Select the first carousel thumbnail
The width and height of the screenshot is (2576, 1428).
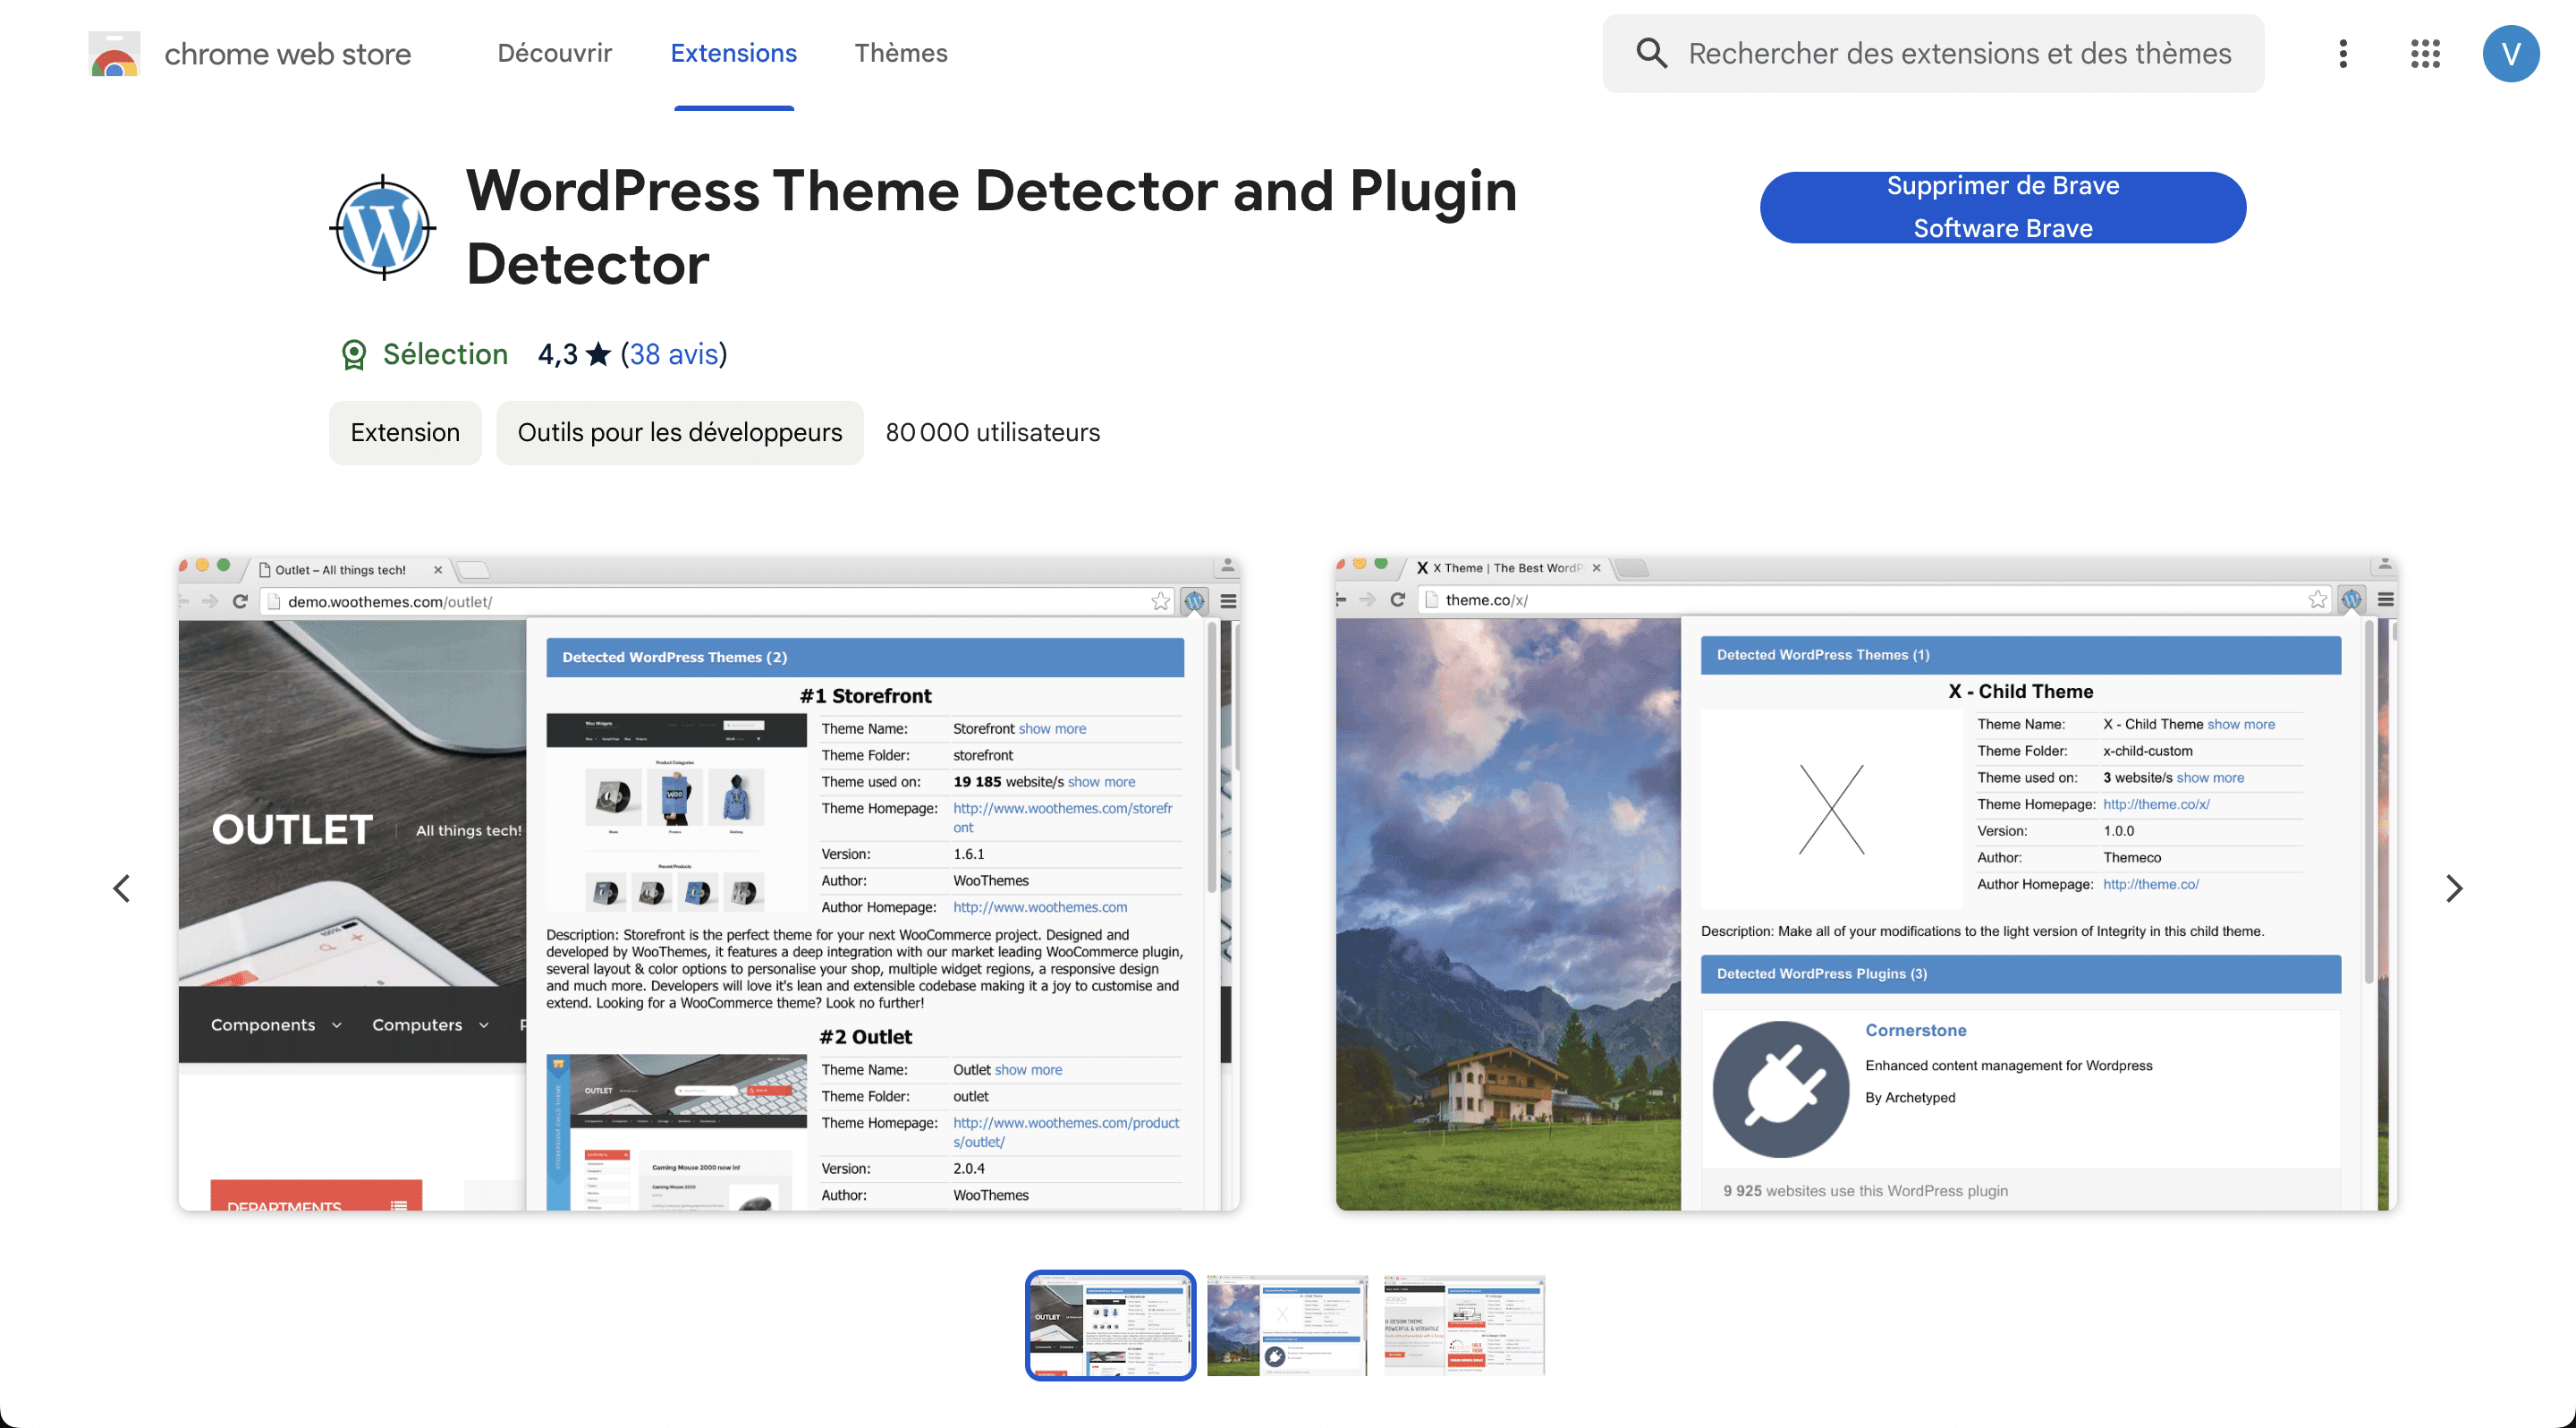pyautogui.click(x=1110, y=1325)
